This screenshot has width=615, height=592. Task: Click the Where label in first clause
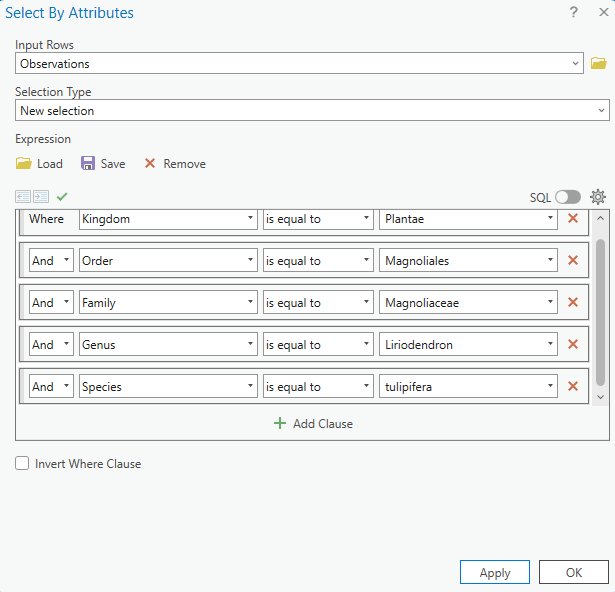point(46,219)
